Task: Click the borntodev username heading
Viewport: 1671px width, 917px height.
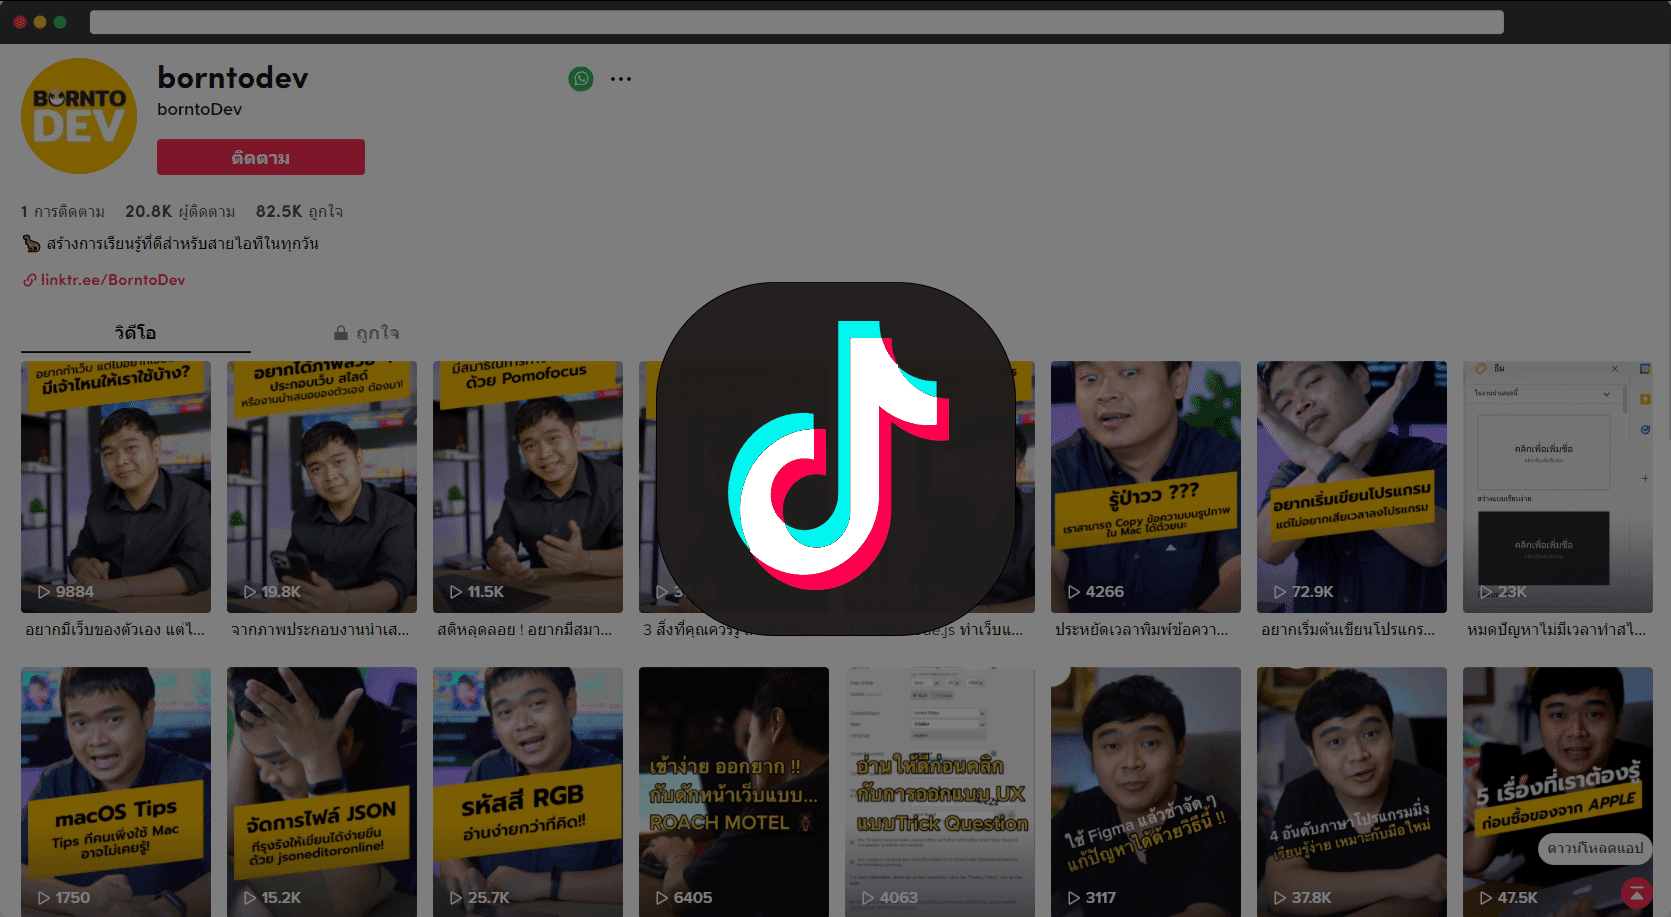Action: [x=233, y=78]
